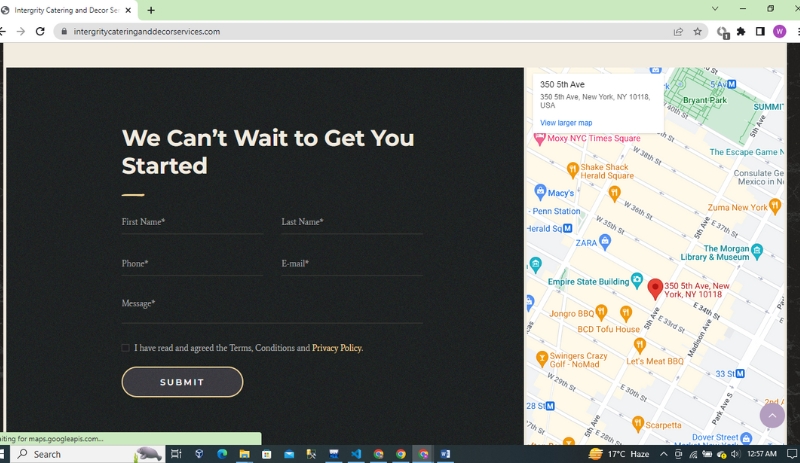Click the address bar URL
This screenshot has height=463, width=800.
pos(147,32)
